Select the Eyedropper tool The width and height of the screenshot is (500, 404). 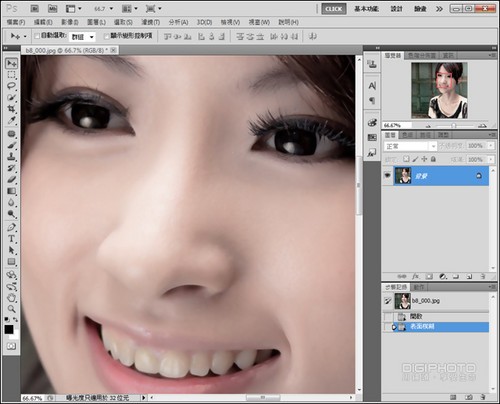pyautogui.click(x=11, y=120)
